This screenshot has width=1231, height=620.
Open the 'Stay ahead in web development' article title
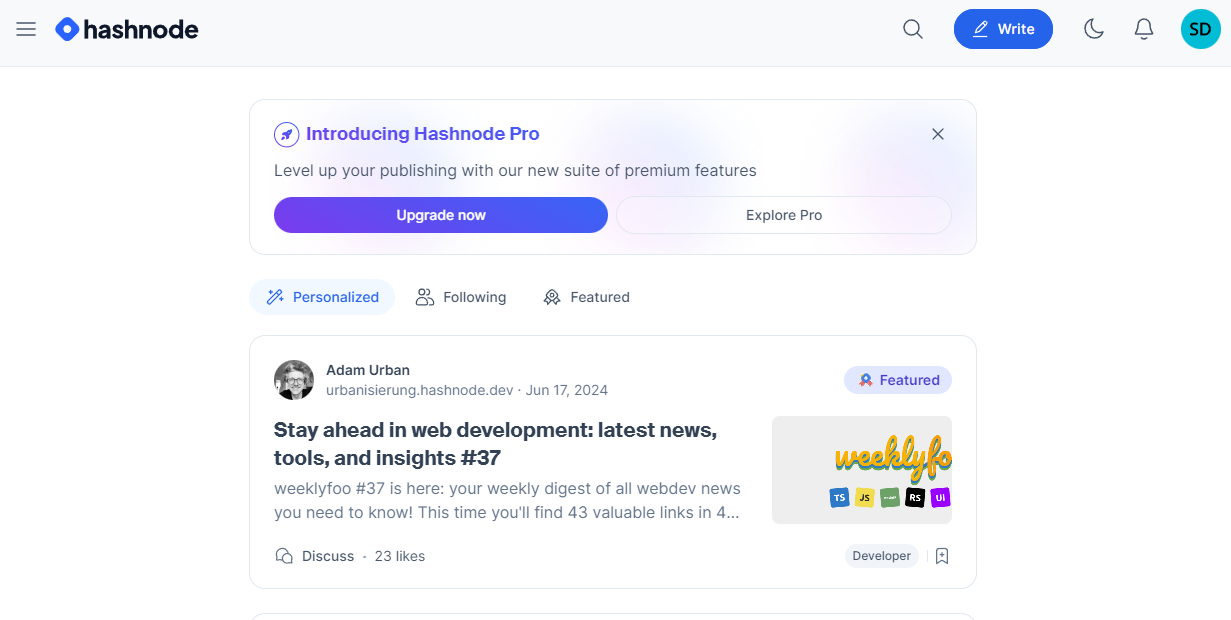tap(496, 444)
